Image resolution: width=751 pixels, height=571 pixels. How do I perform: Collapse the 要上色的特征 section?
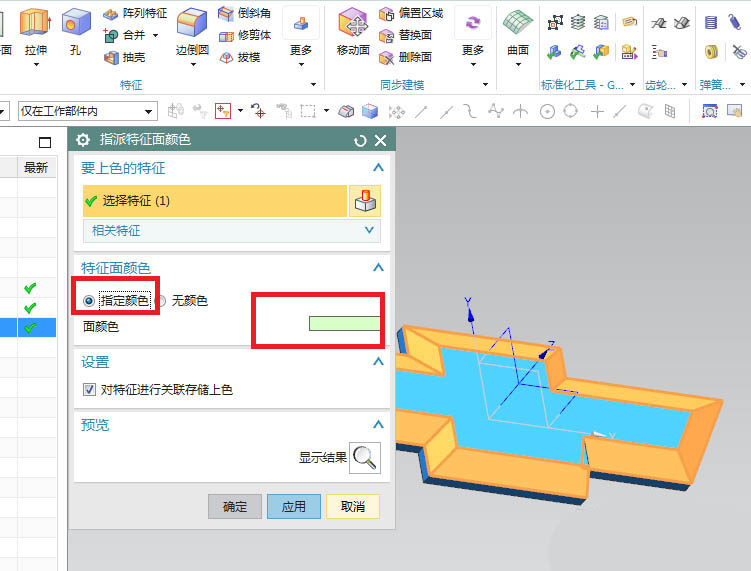[378, 168]
